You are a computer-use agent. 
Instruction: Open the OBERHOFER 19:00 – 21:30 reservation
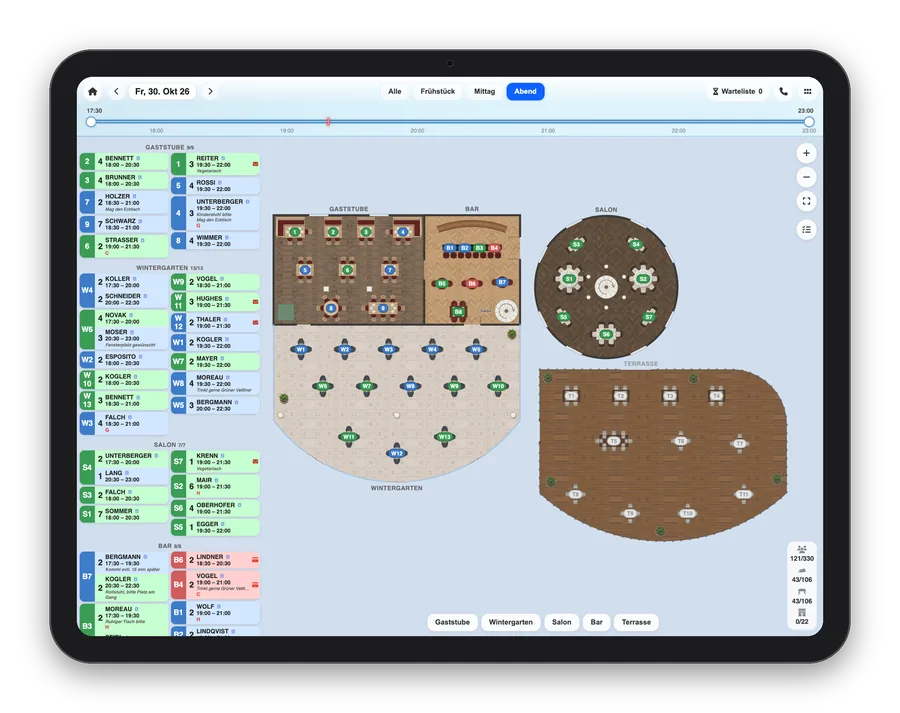click(216, 508)
